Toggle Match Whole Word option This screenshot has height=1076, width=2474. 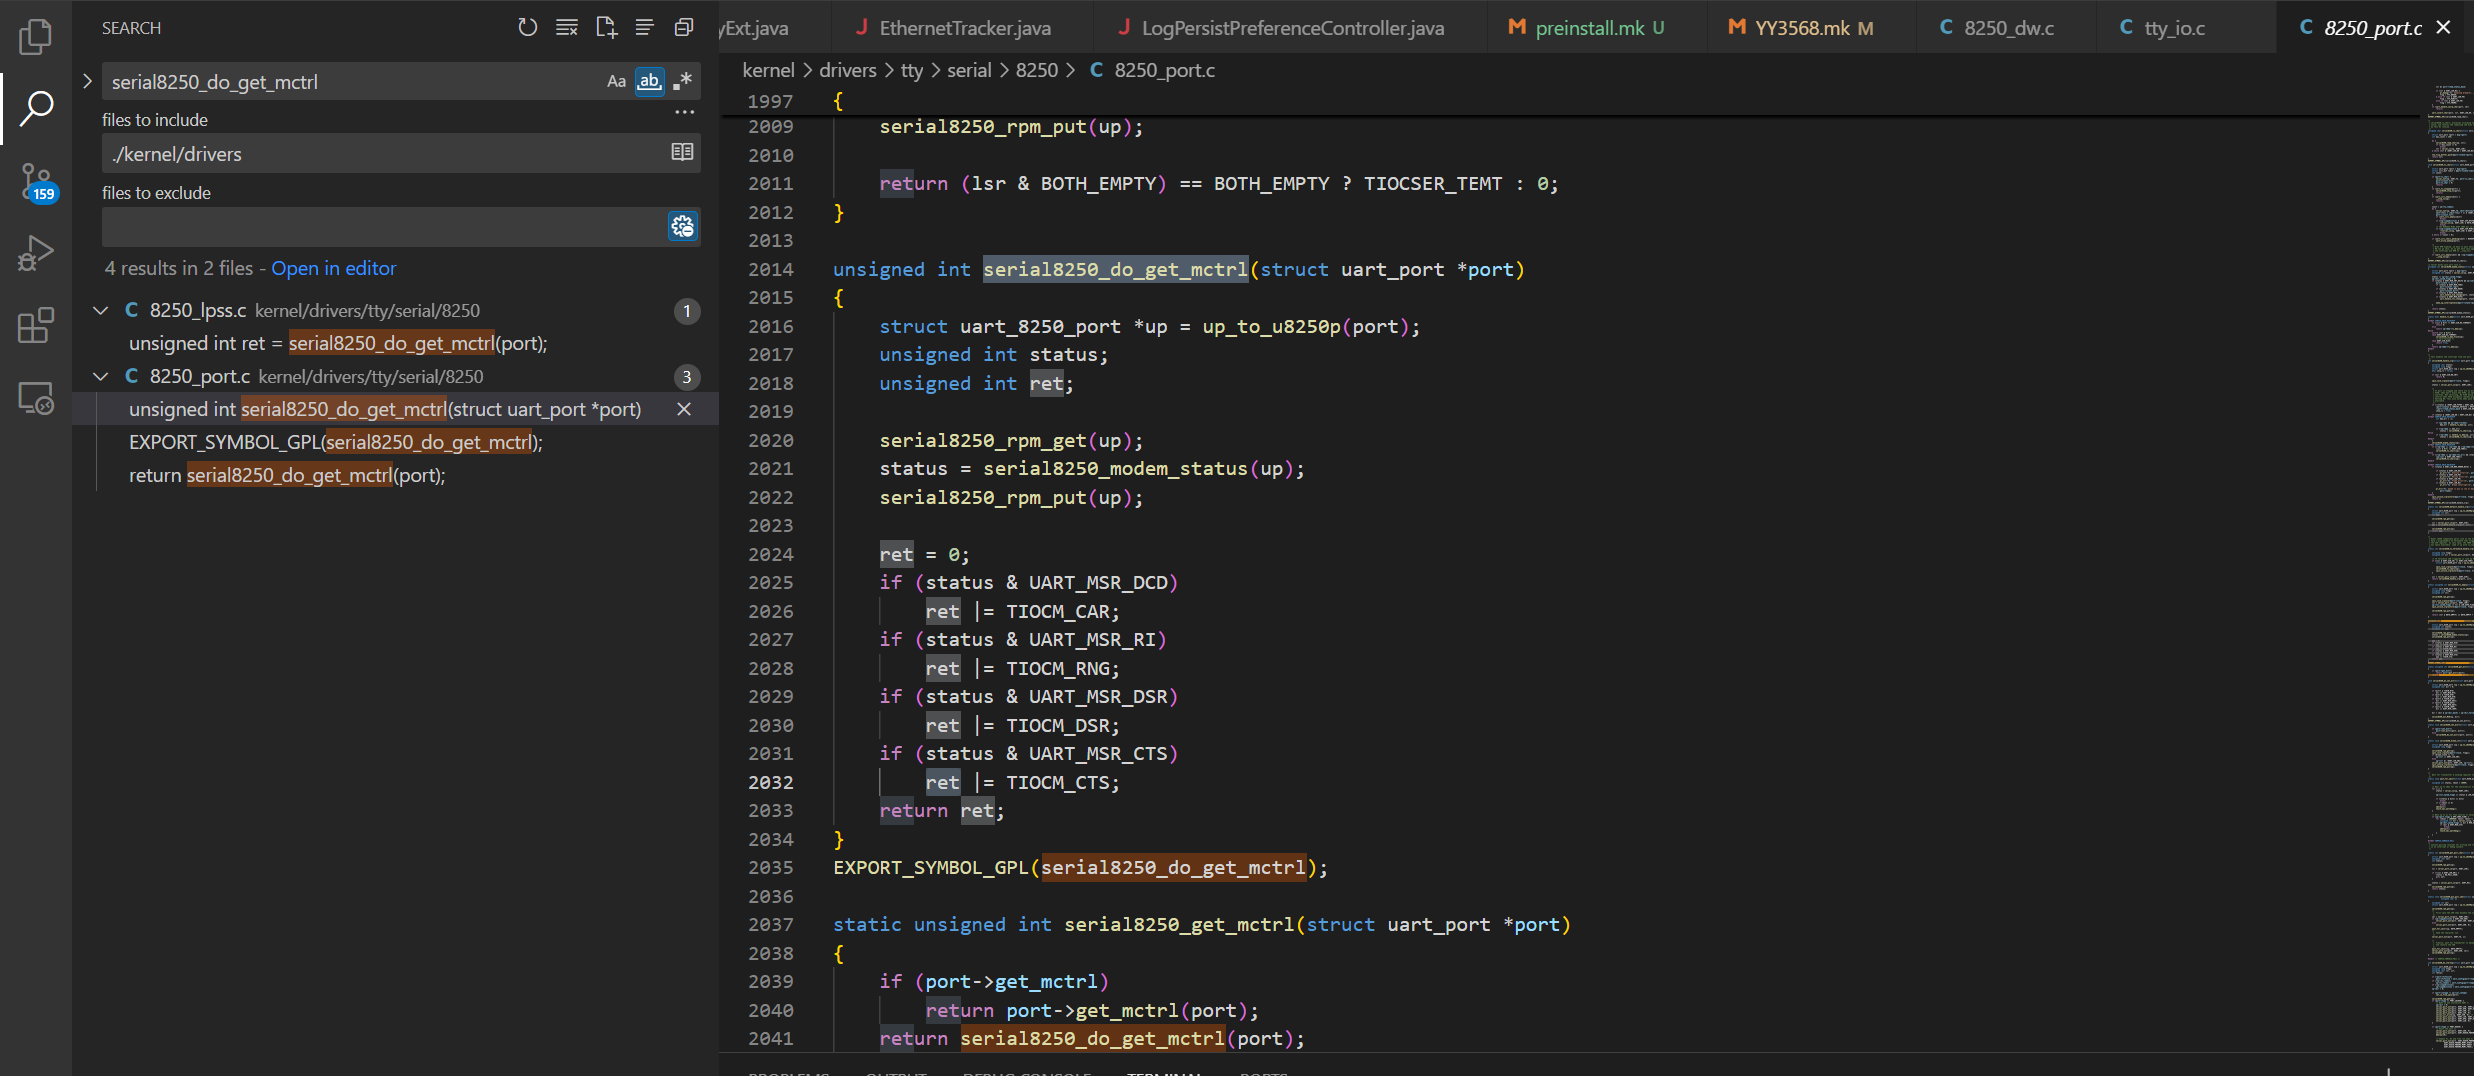coord(650,82)
